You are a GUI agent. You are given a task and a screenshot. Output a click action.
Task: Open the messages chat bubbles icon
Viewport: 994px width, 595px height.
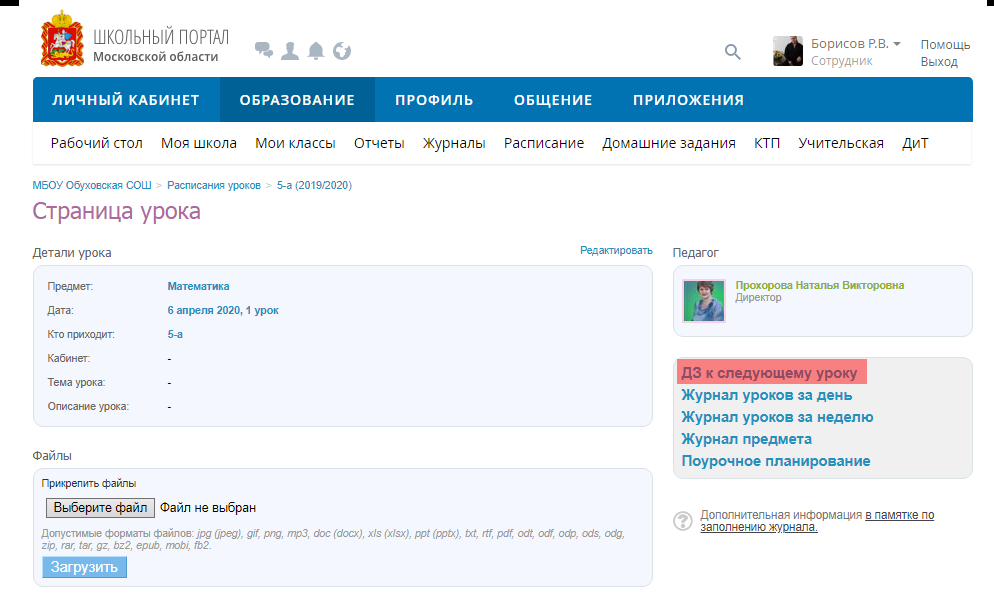click(264, 50)
